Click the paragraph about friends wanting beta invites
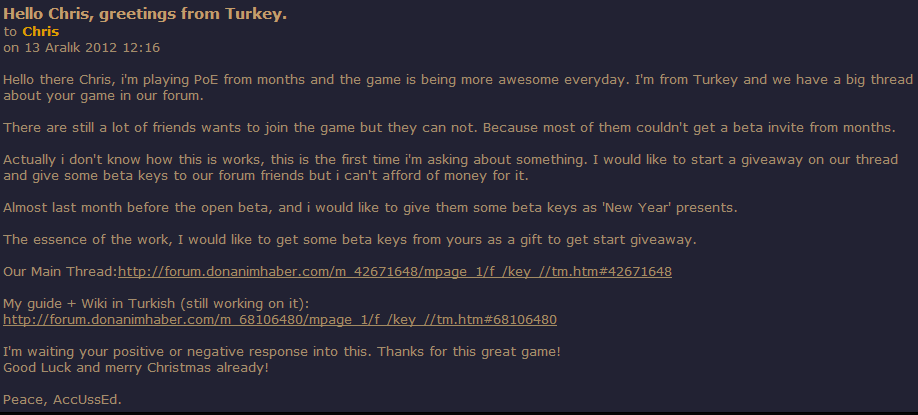Image resolution: width=918 pixels, height=415 pixels. coord(450,128)
